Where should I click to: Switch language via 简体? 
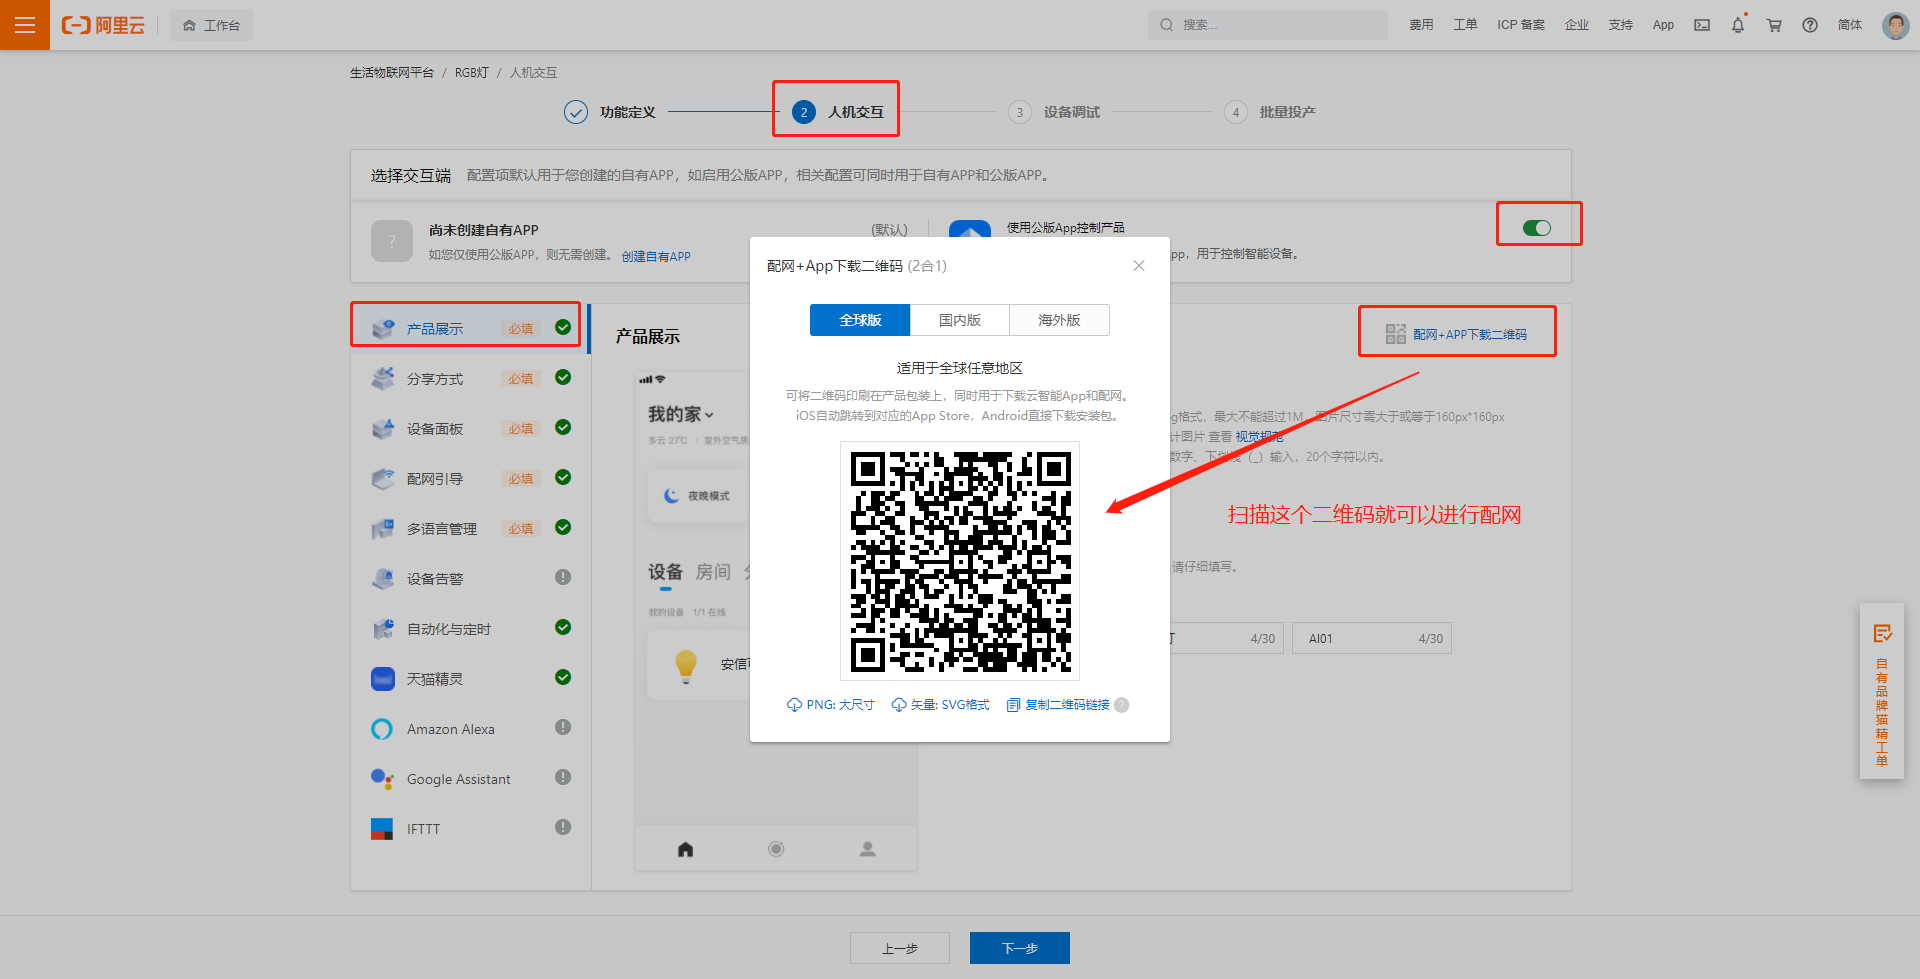(1850, 25)
